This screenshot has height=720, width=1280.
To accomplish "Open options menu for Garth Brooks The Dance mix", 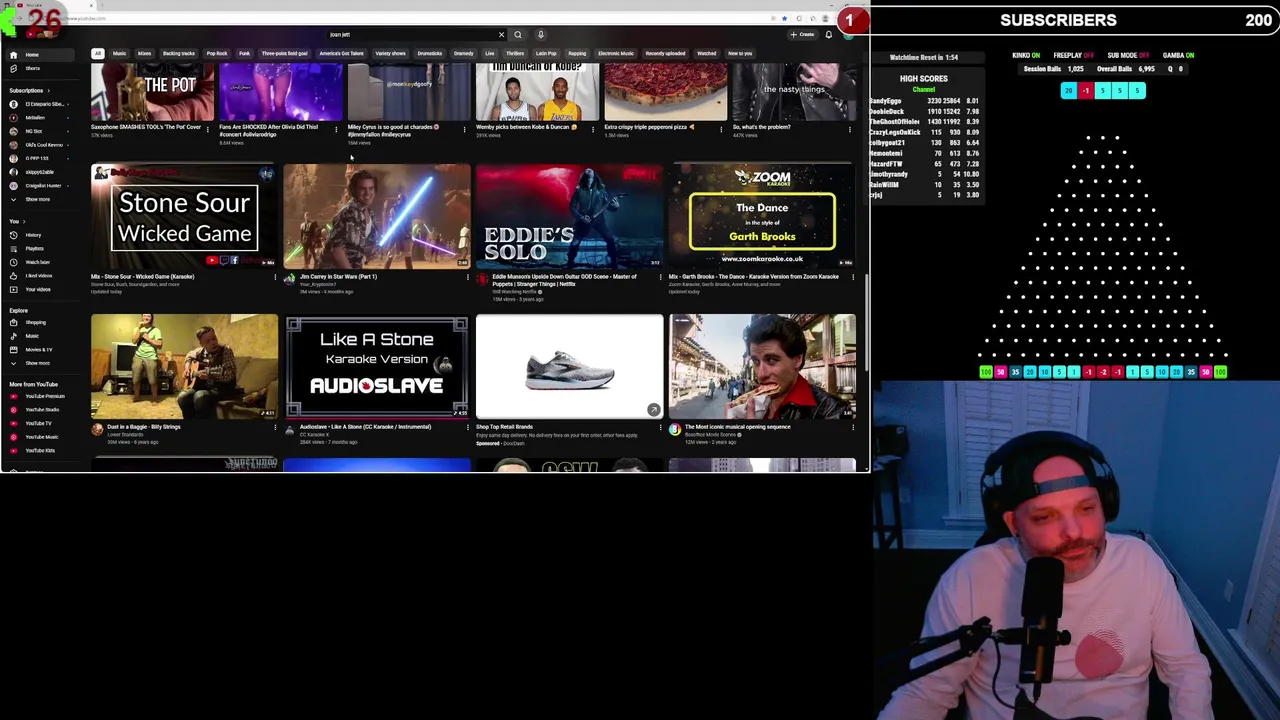I will (852, 278).
